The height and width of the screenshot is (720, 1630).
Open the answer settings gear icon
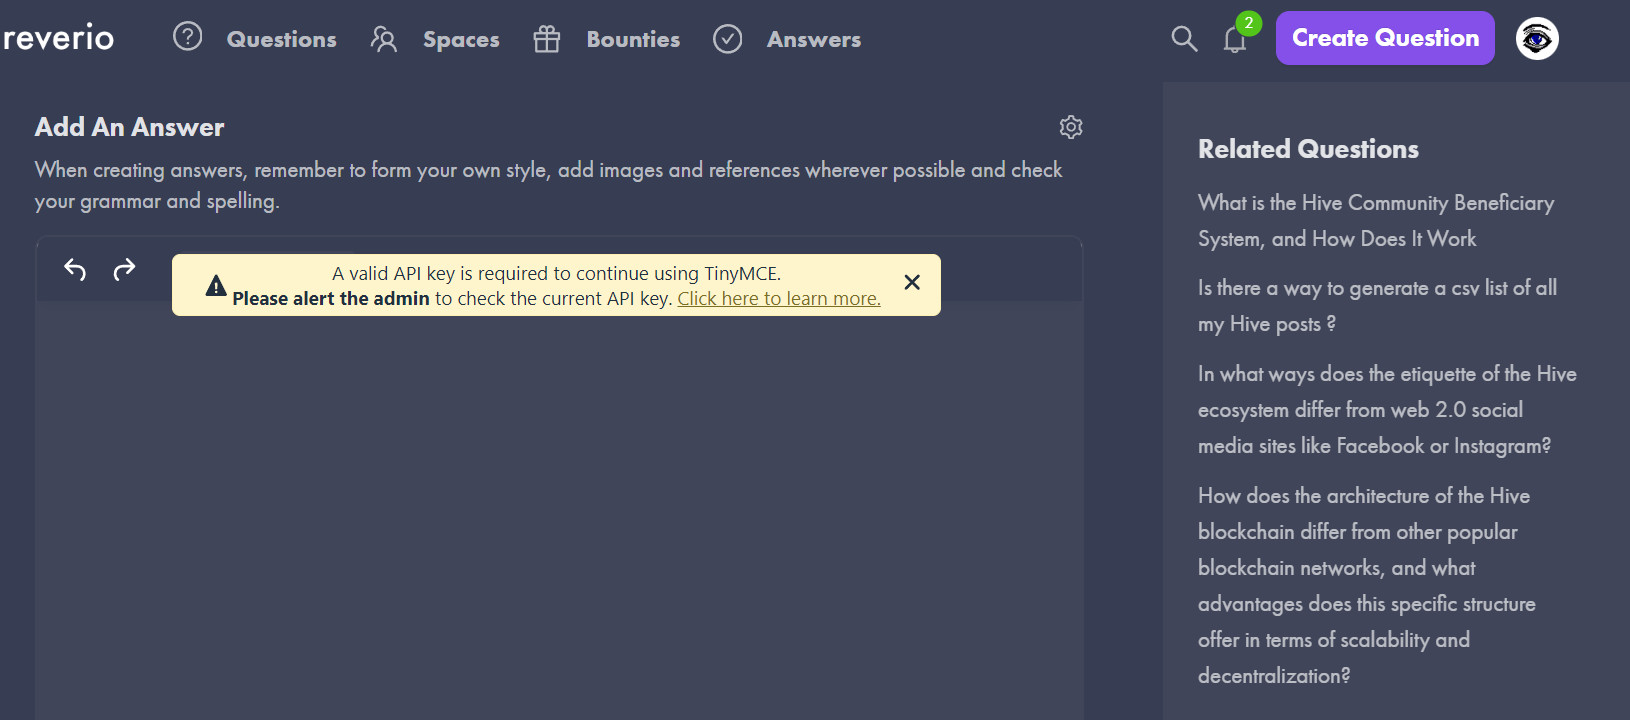pyautogui.click(x=1071, y=127)
